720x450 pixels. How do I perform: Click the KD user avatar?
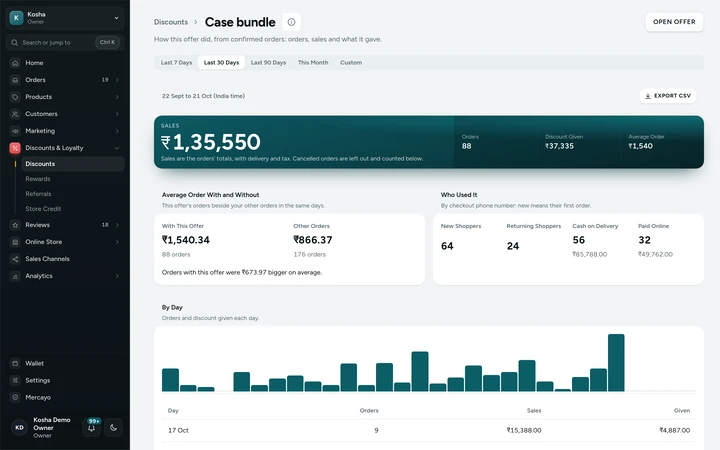click(x=20, y=428)
